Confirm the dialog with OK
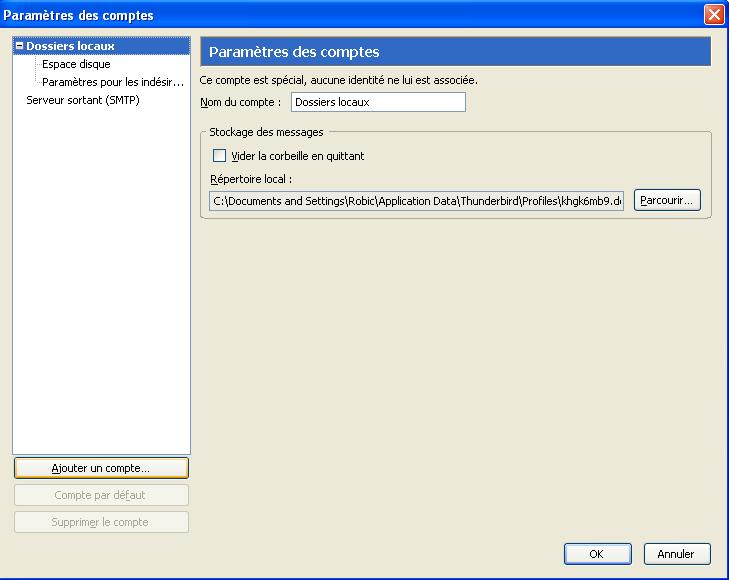This screenshot has width=729, height=580. coord(596,554)
